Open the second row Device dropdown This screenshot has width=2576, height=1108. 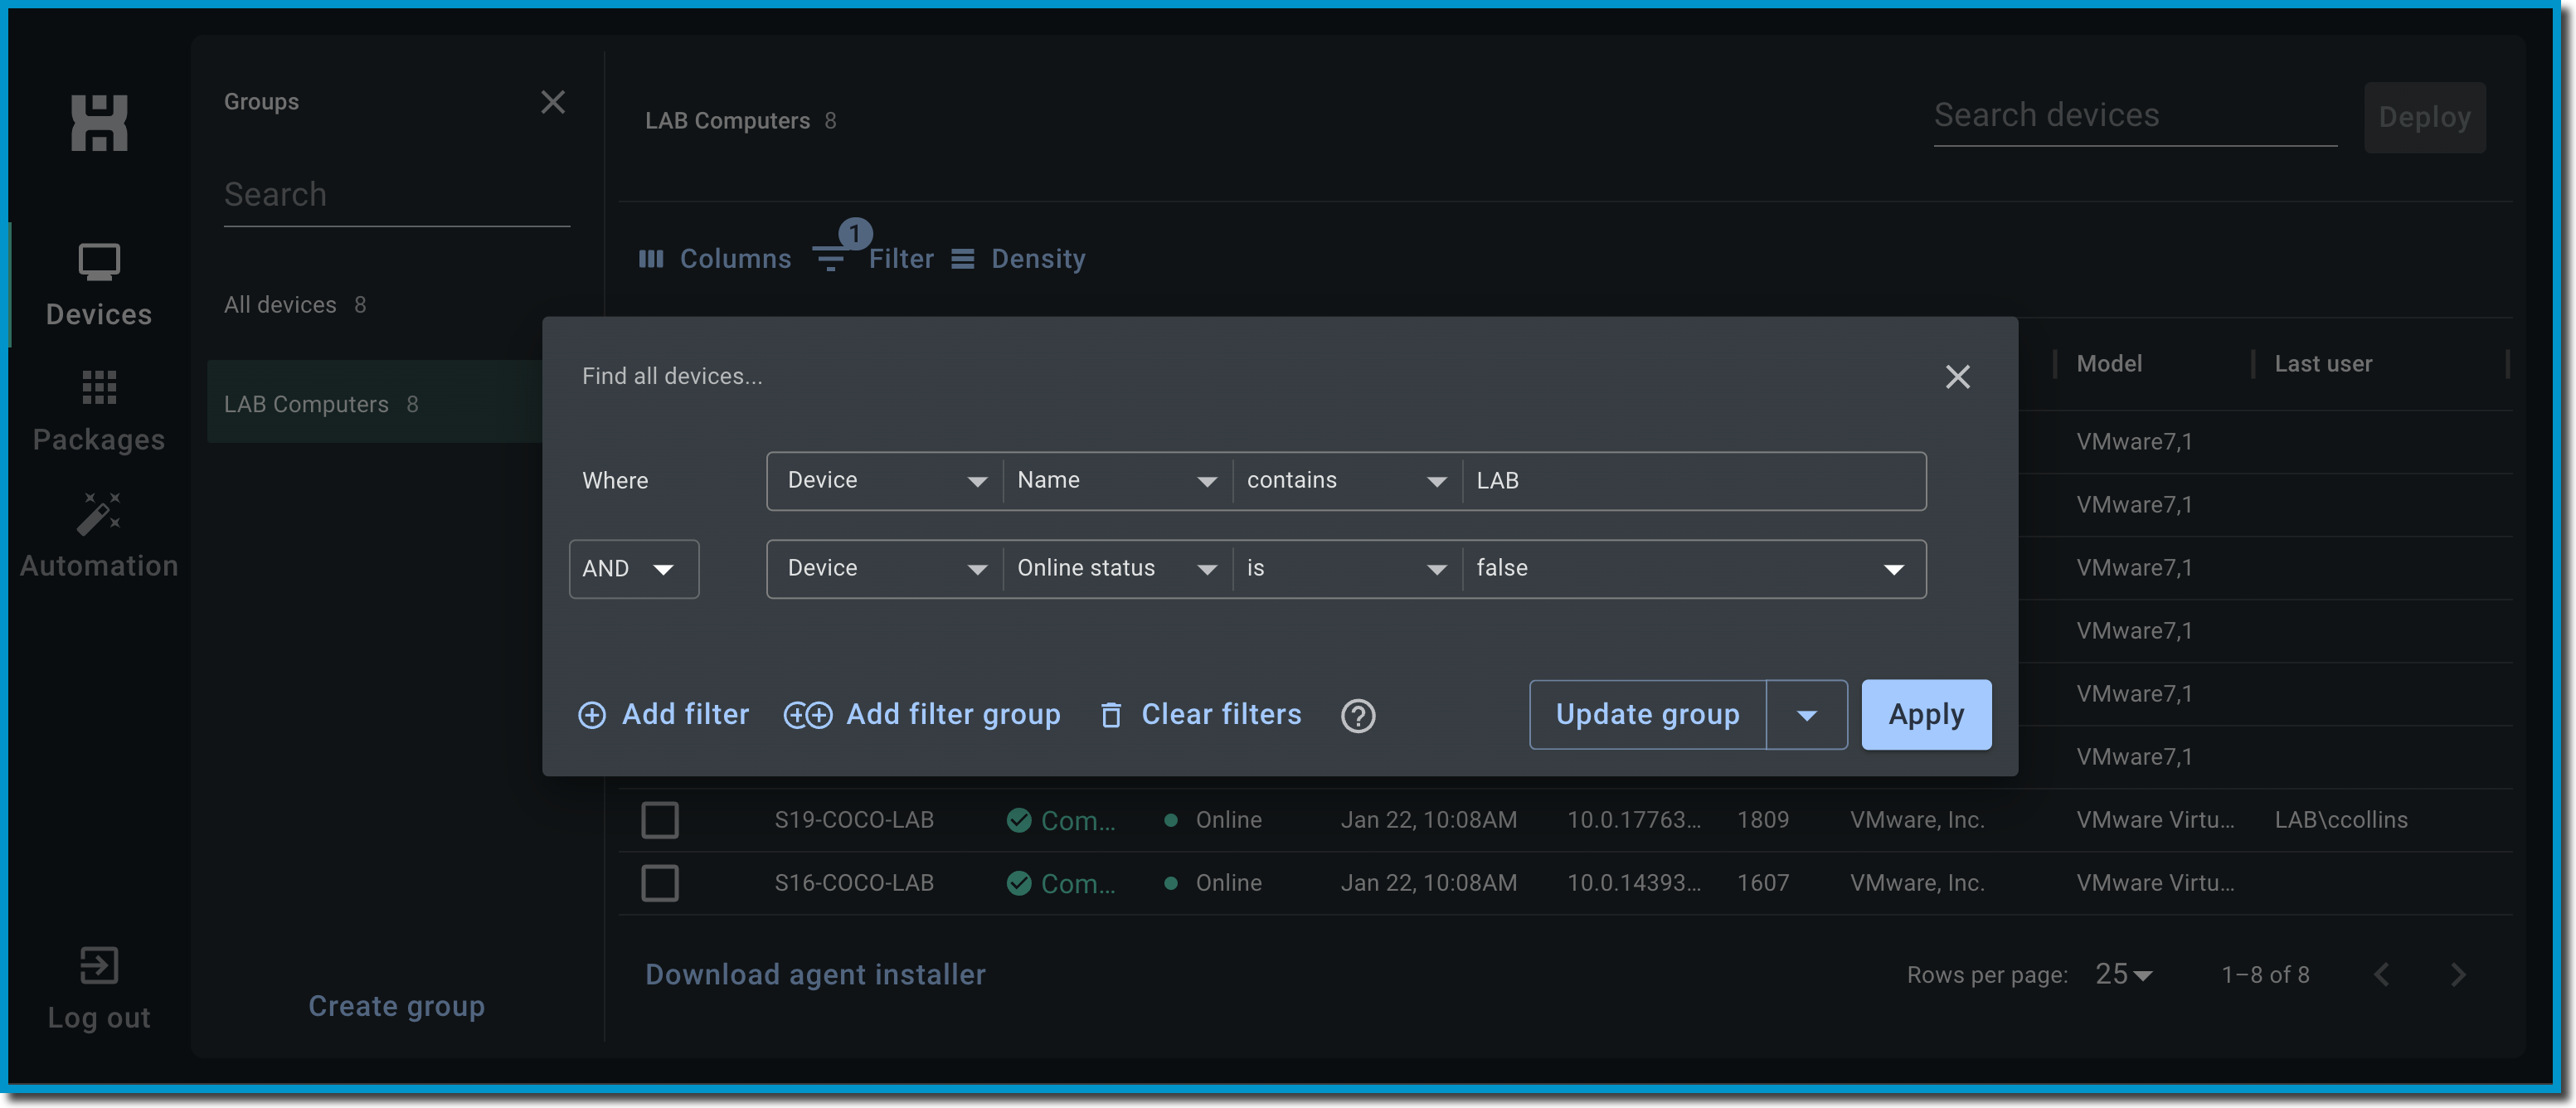tap(885, 569)
